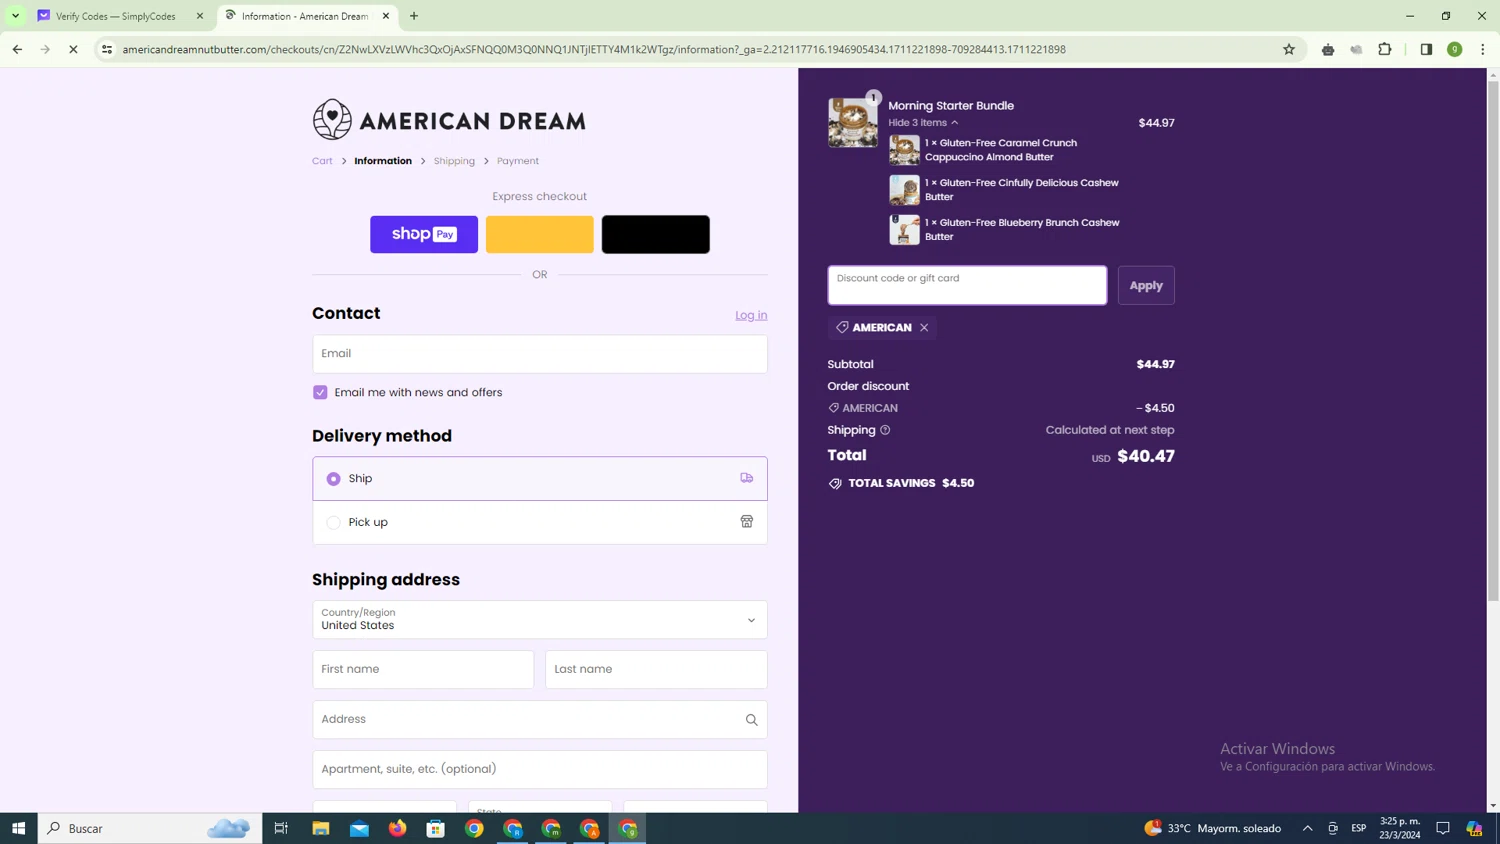
Task: Click the Payment breadcrumb step
Action: click(518, 161)
